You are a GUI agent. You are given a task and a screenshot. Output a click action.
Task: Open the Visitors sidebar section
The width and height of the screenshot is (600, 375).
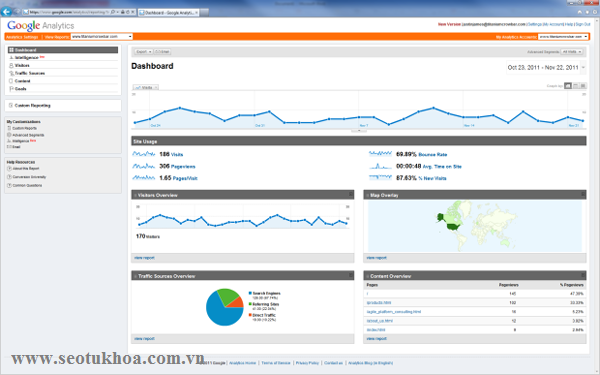pyautogui.click(x=22, y=65)
